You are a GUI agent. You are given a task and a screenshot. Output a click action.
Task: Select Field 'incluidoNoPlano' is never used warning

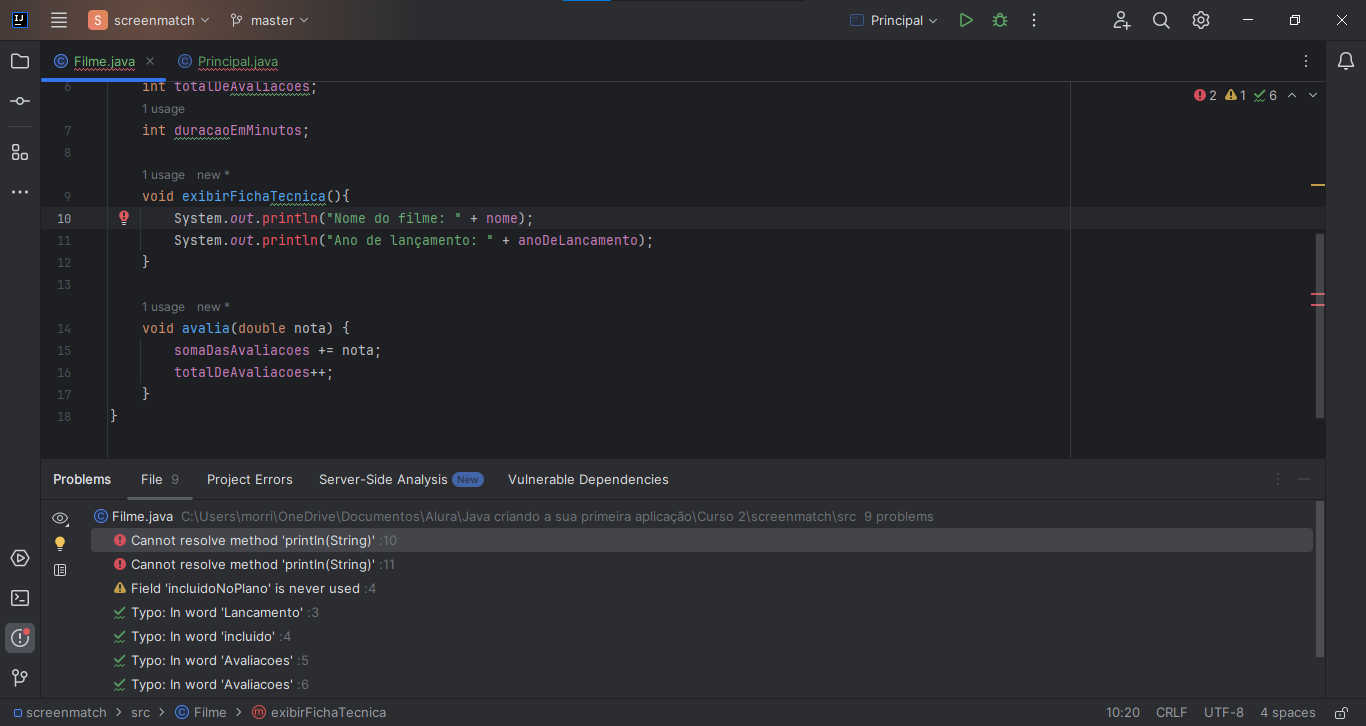[701, 588]
